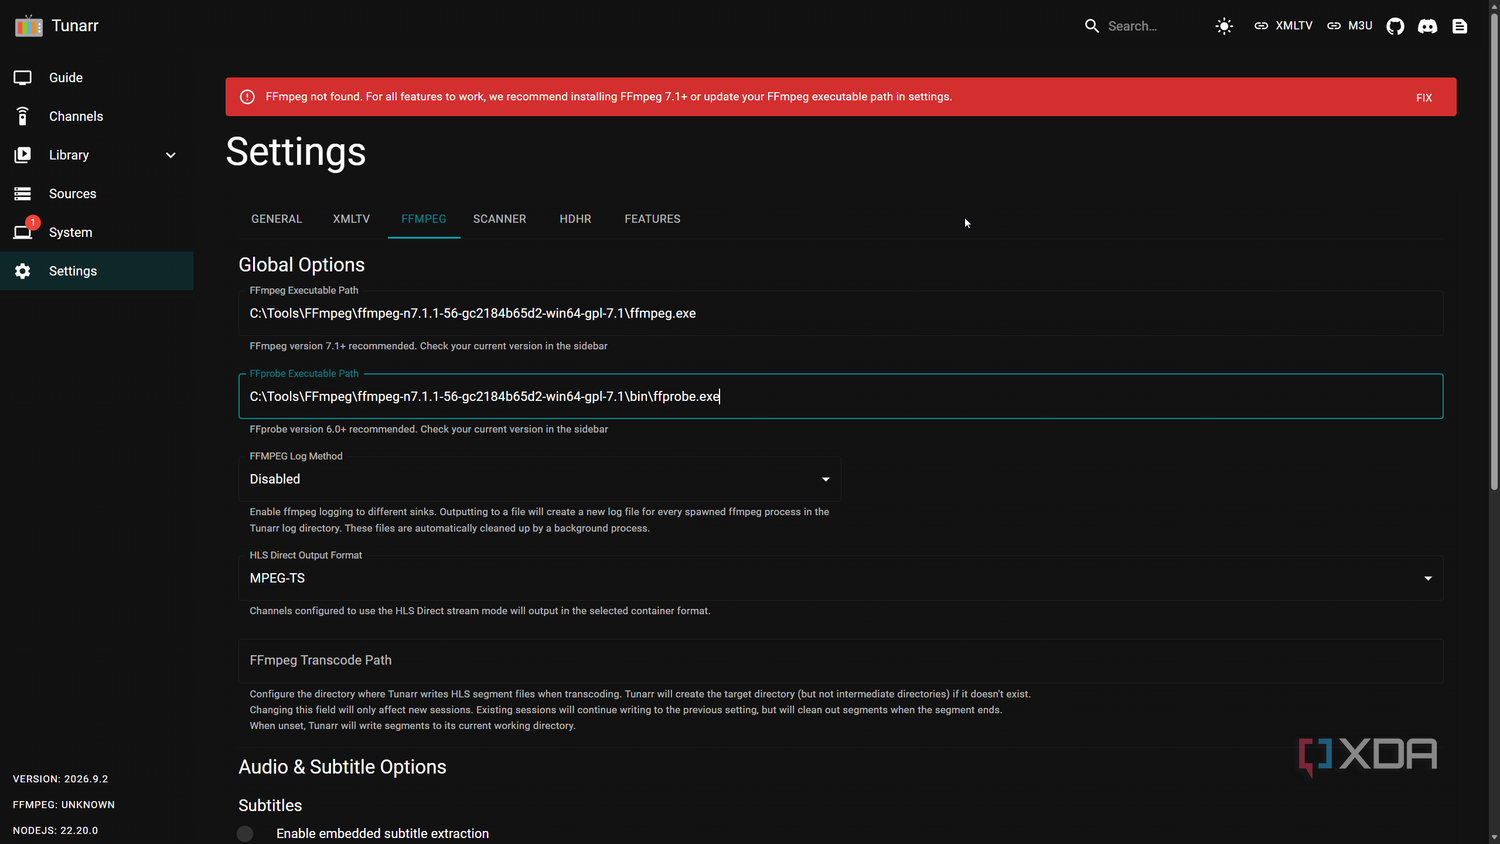This screenshot has height=844, width=1500.
Task: Click FIX in the FFmpeg alert
Action: (1424, 98)
